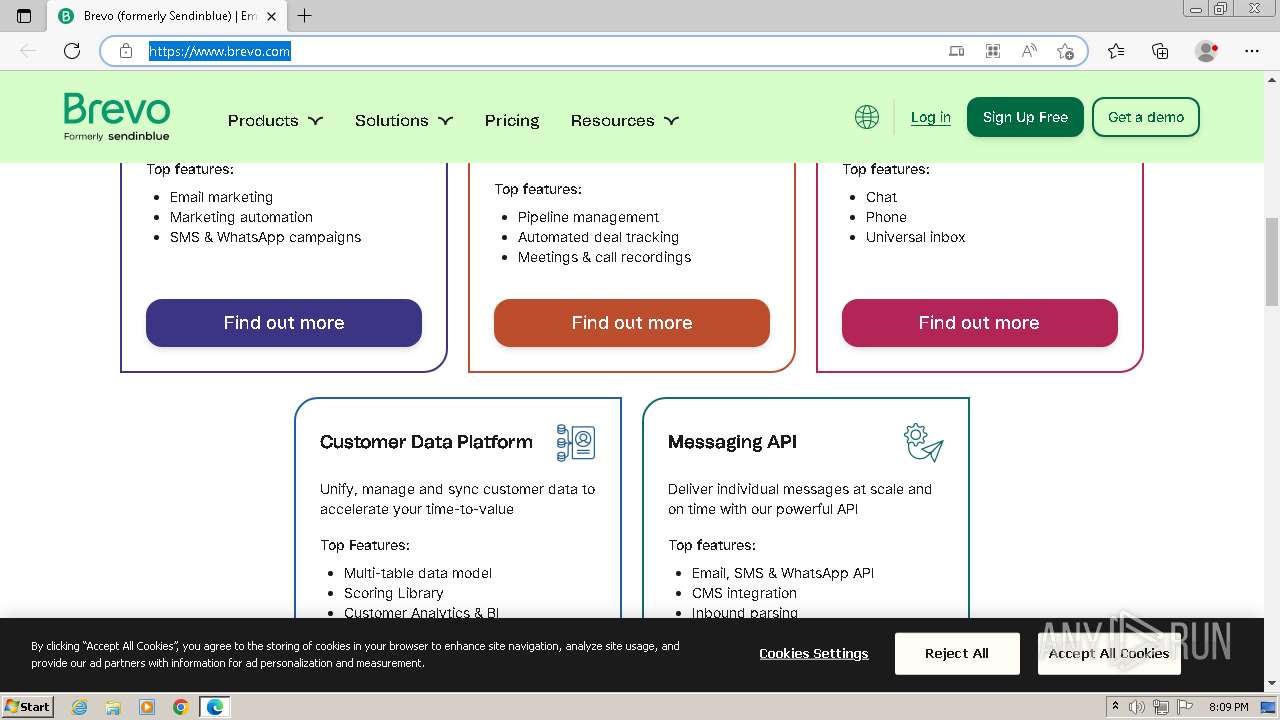Expand the Products menu
The height and width of the screenshot is (720, 1280).
point(275,120)
